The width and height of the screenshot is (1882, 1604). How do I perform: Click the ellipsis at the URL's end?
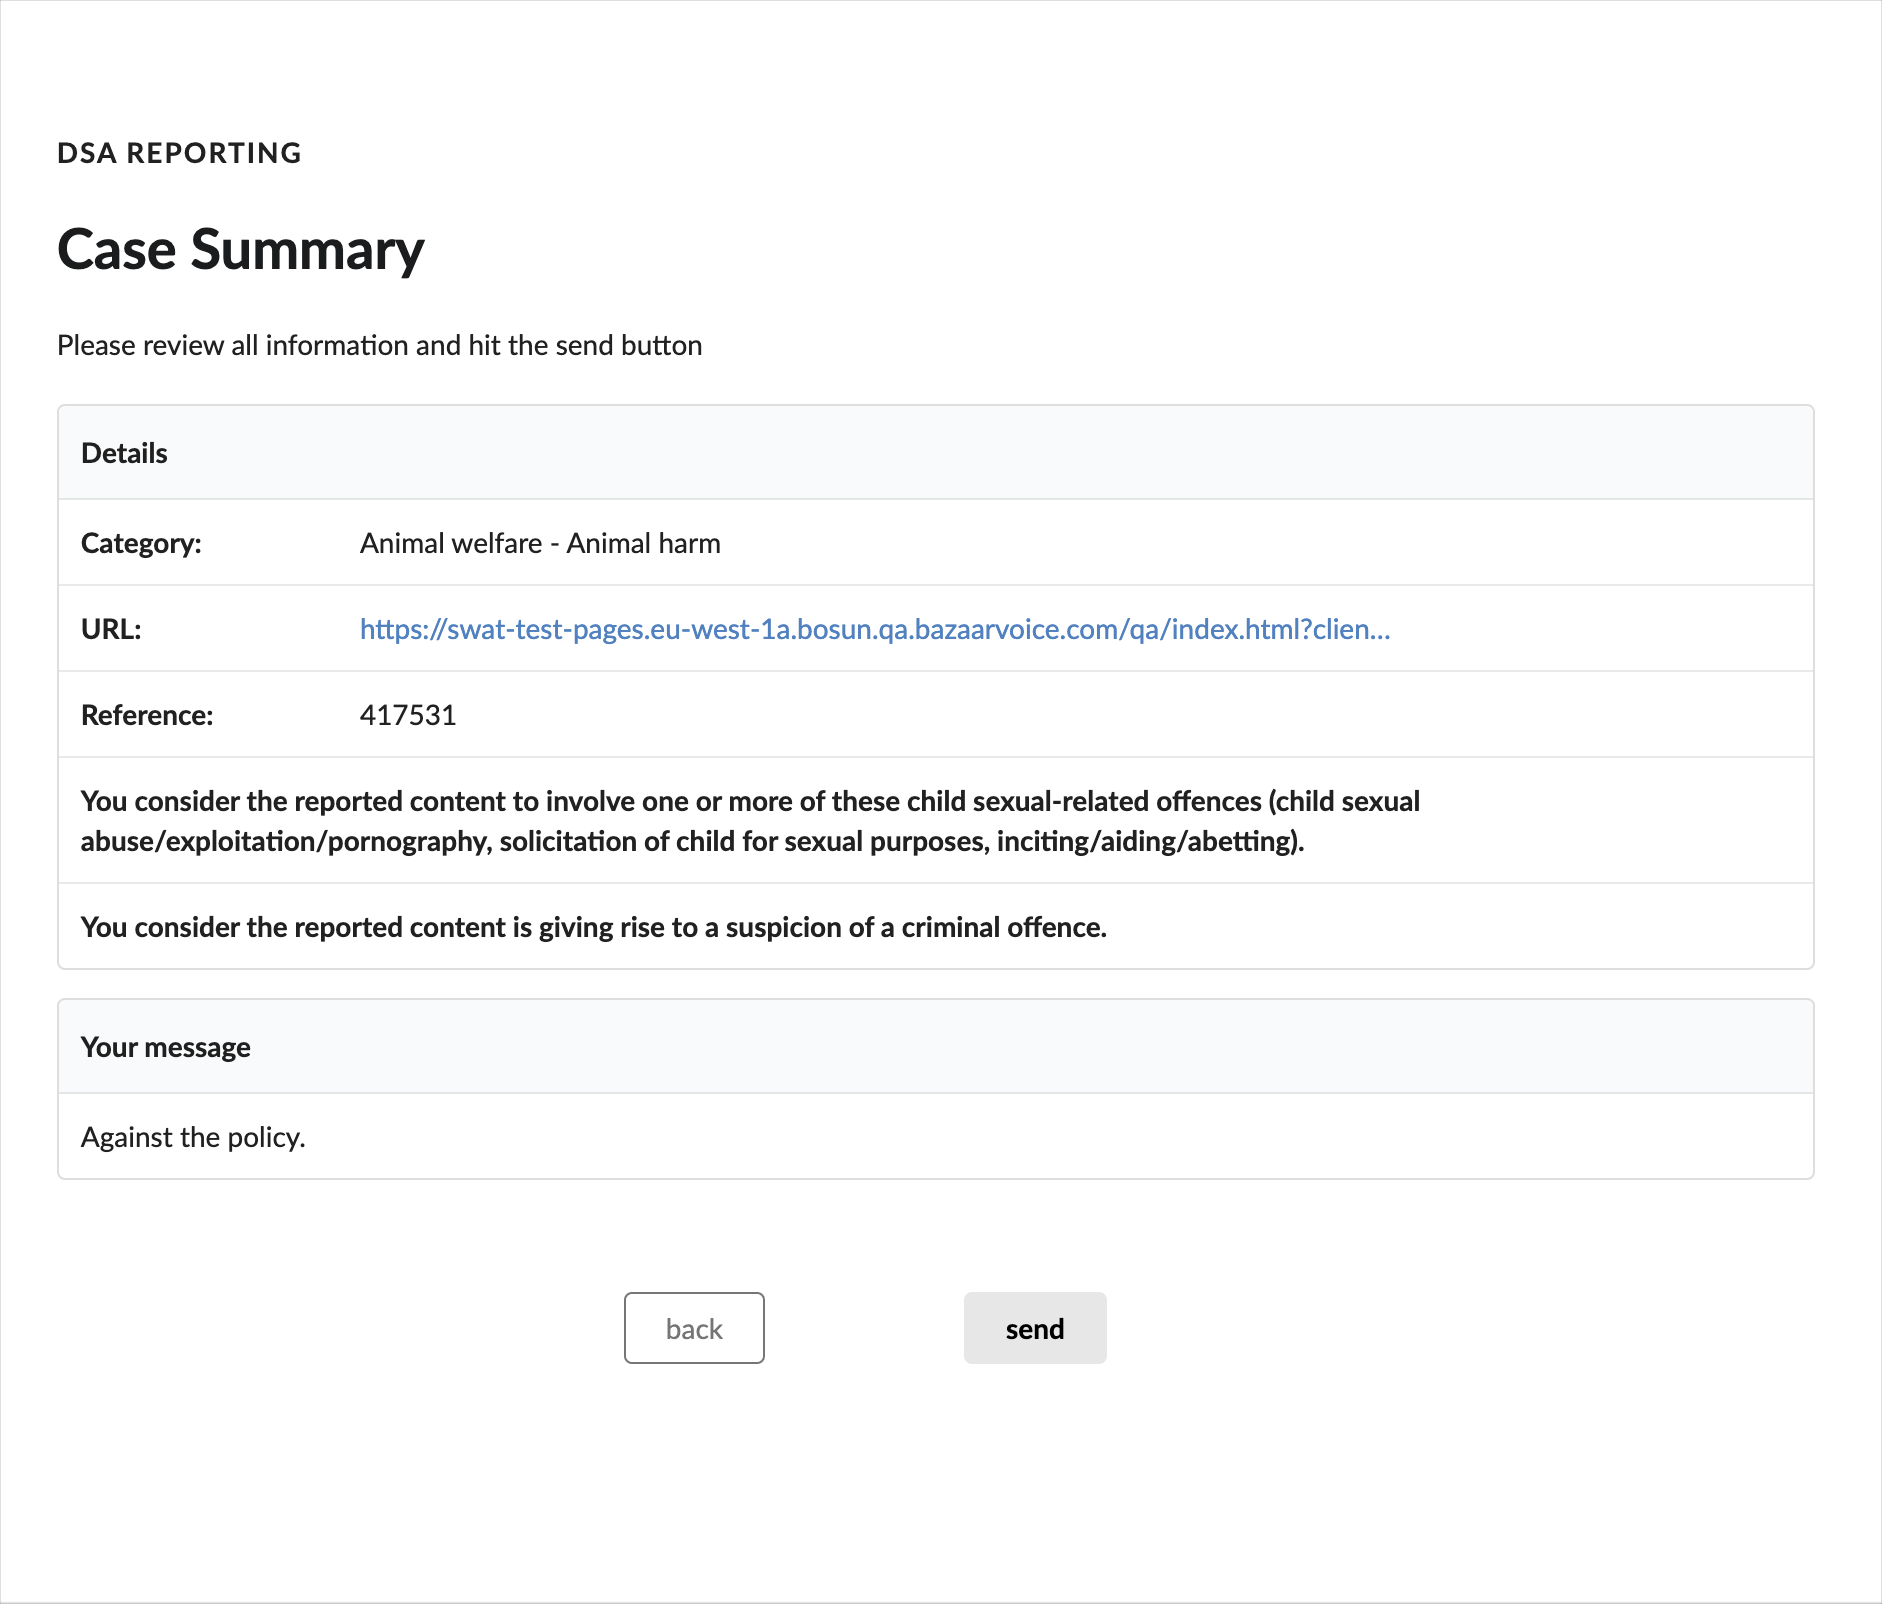point(1380,629)
